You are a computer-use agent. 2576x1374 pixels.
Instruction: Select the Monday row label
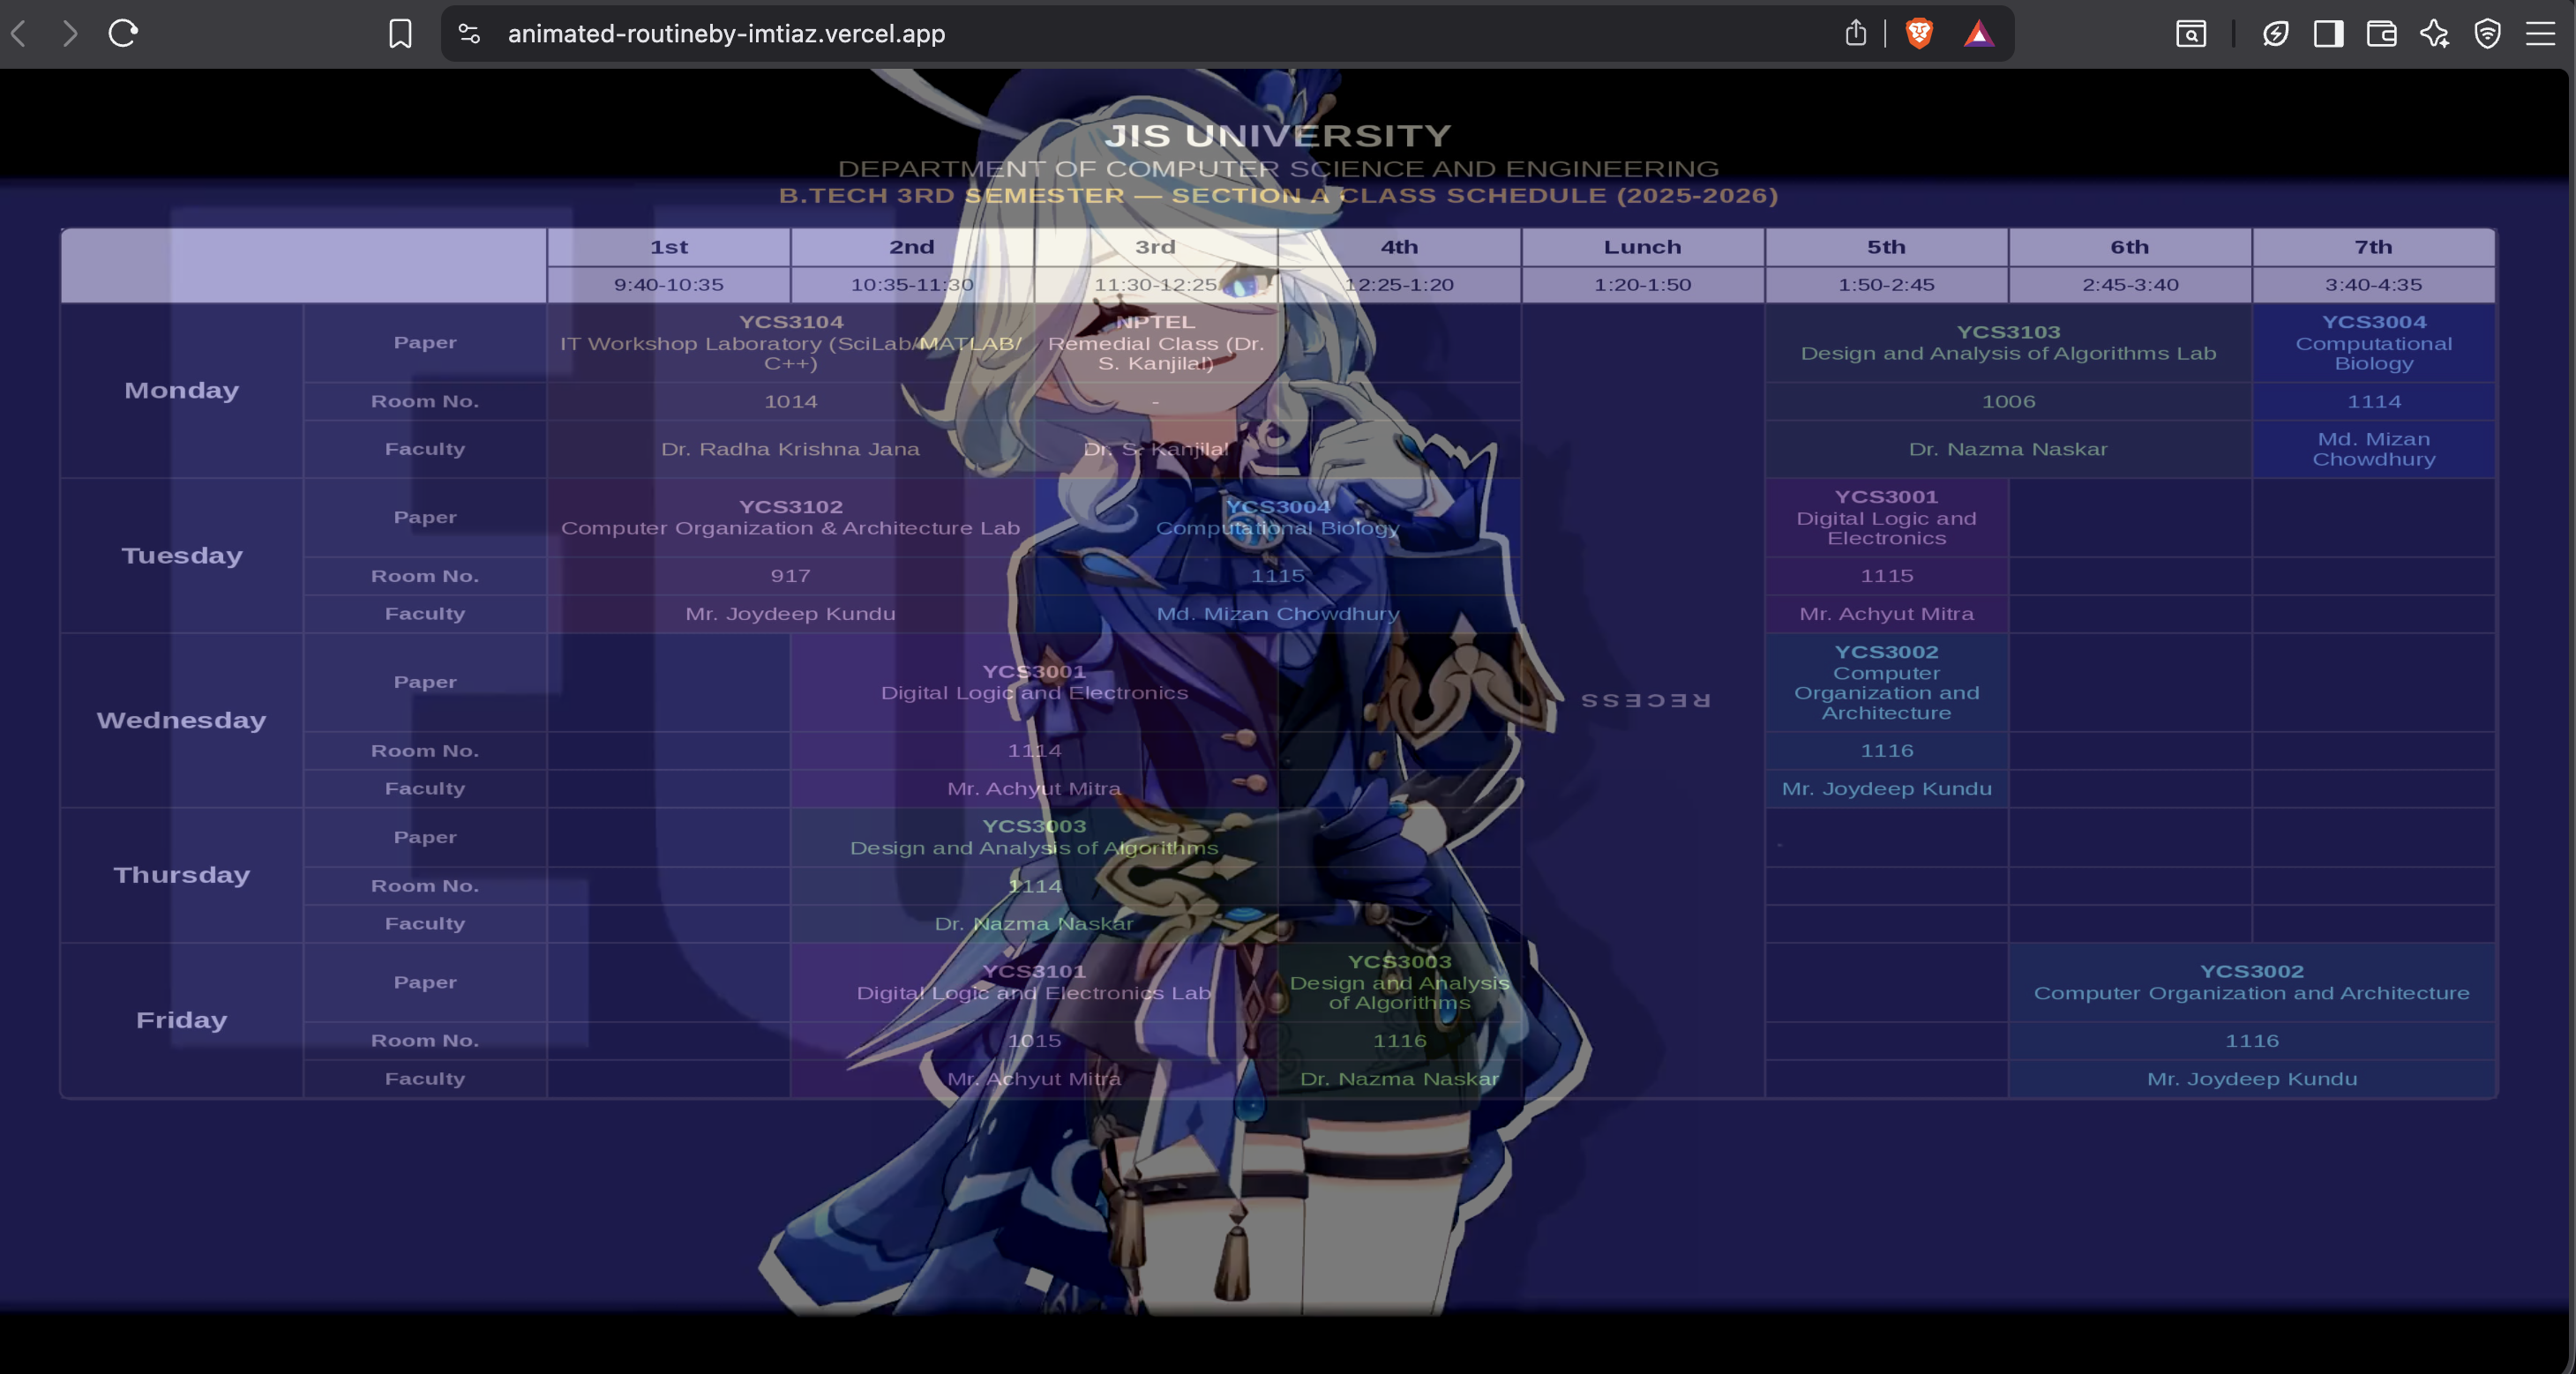click(x=182, y=391)
